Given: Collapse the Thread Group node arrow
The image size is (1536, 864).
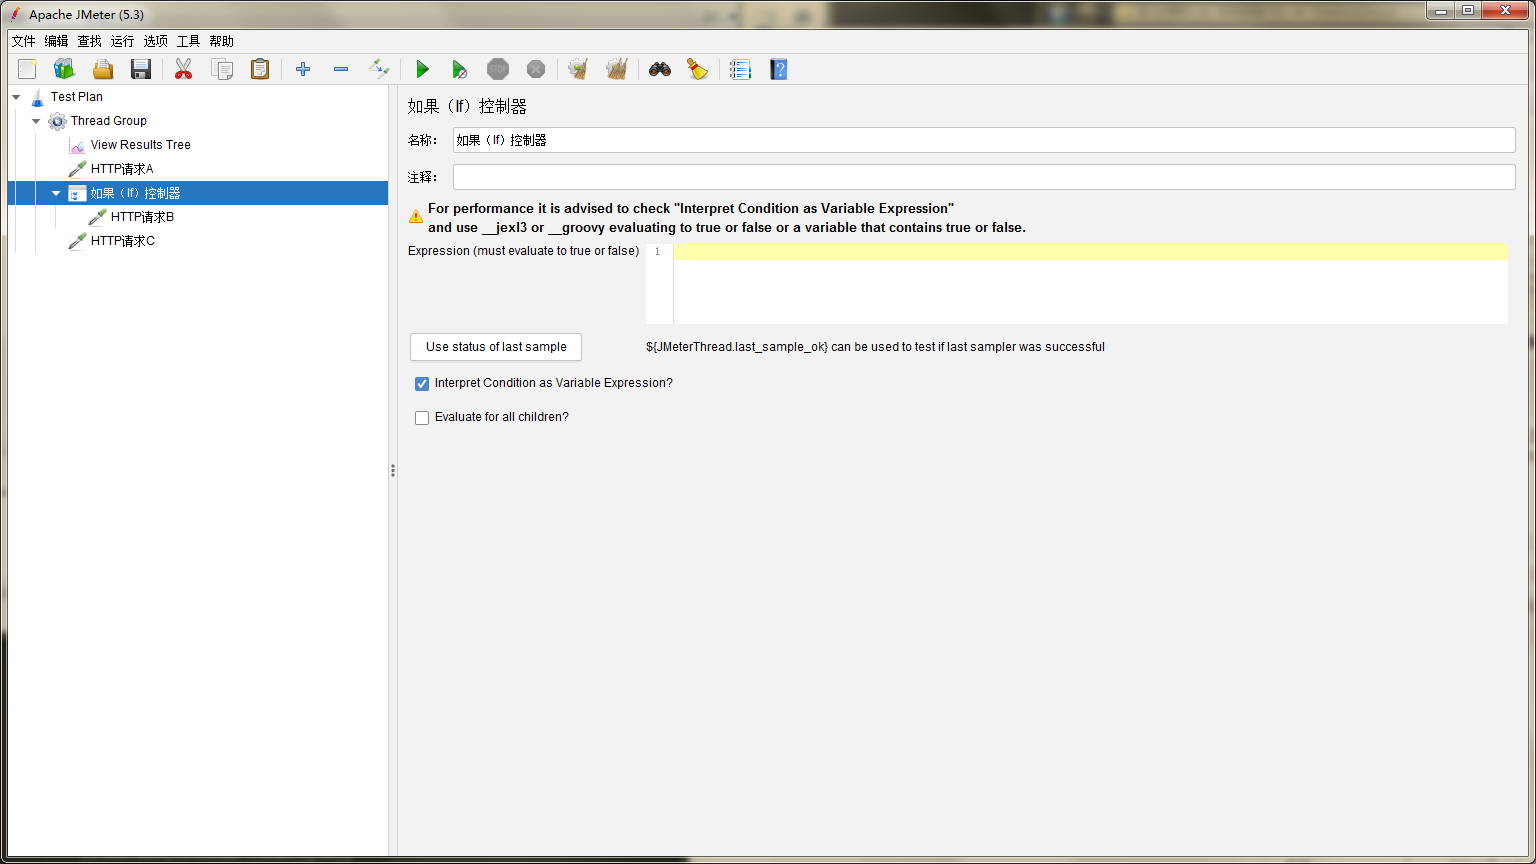Looking at the screenshot, I should (36, 121).
